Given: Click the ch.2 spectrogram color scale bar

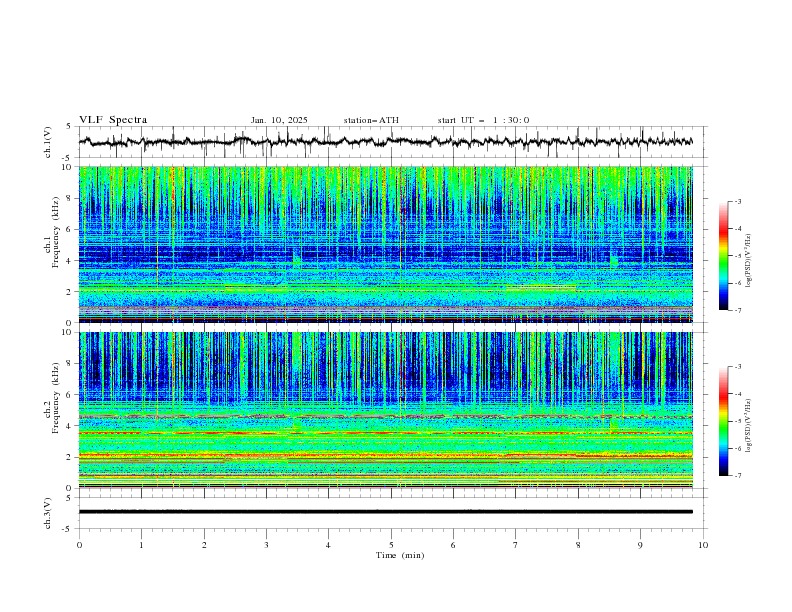Looking at the screenshot, I should [x=723, y=421].
